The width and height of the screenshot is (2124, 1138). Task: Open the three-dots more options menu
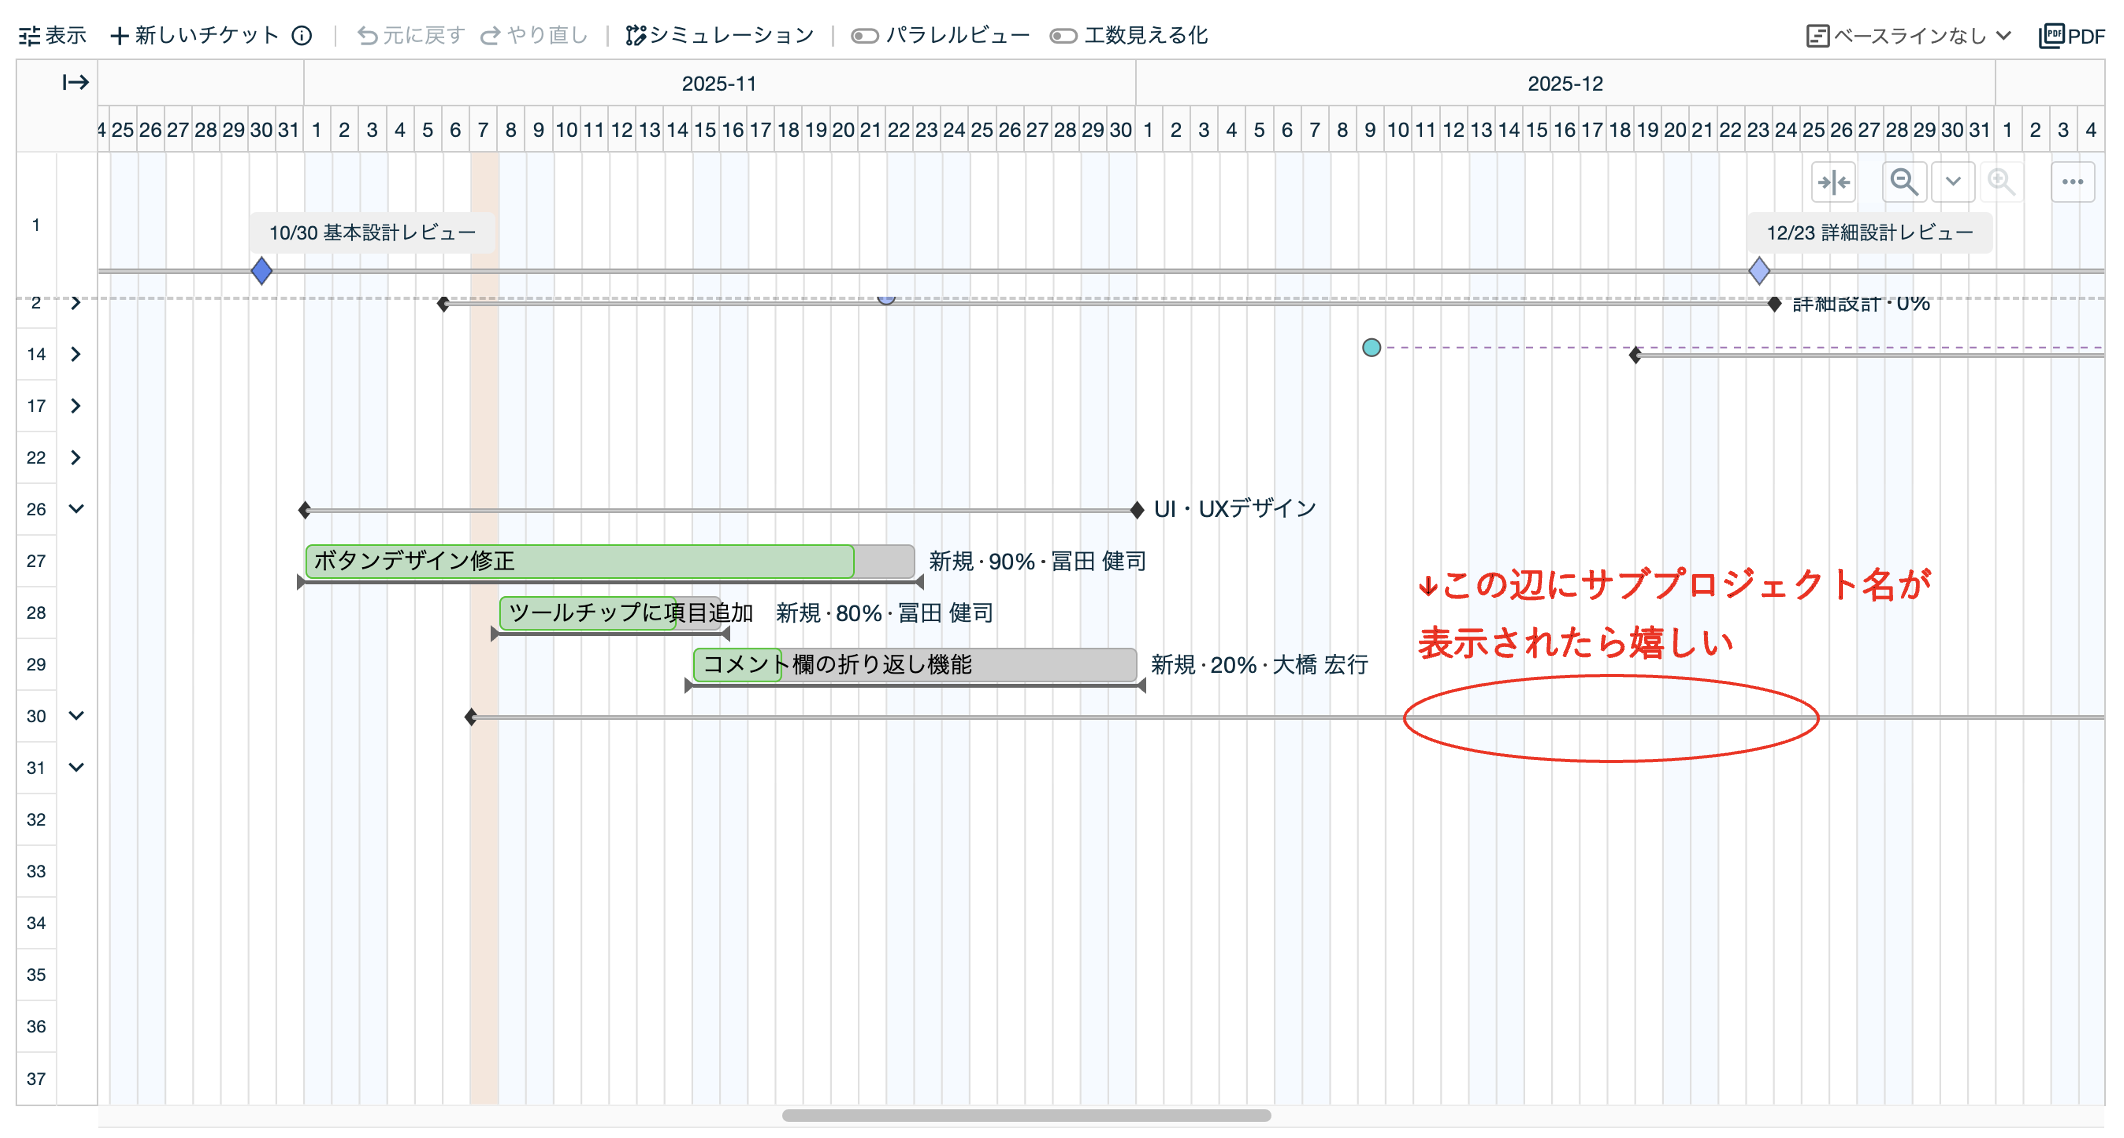pos(2072,182)
